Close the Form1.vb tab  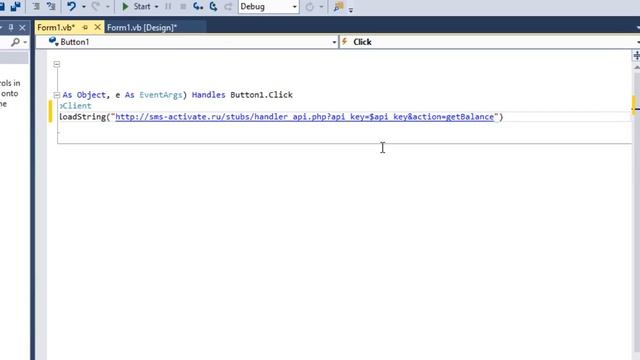click(97, 27)
